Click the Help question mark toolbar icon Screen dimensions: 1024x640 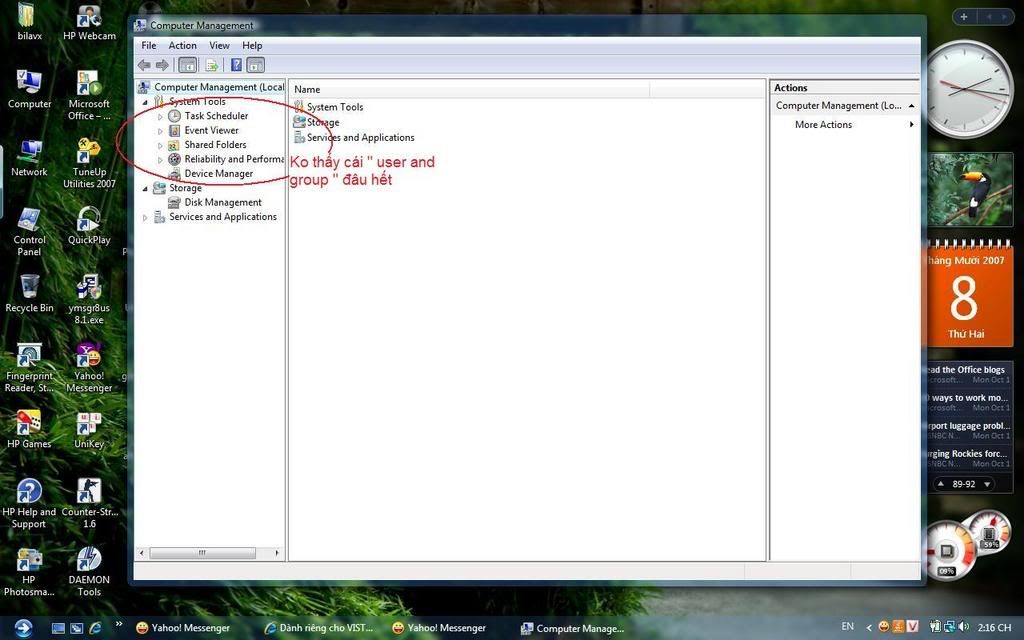237,65
